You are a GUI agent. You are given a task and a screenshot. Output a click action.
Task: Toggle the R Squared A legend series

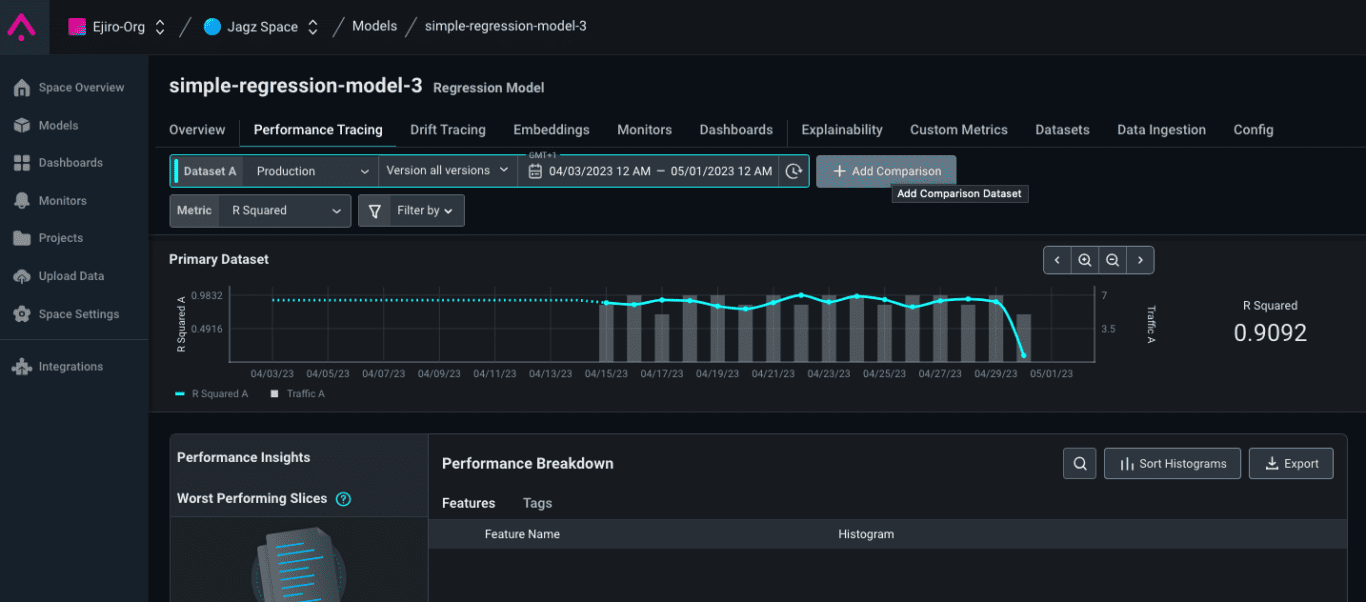pyautogui.click(x=211, y=394)
